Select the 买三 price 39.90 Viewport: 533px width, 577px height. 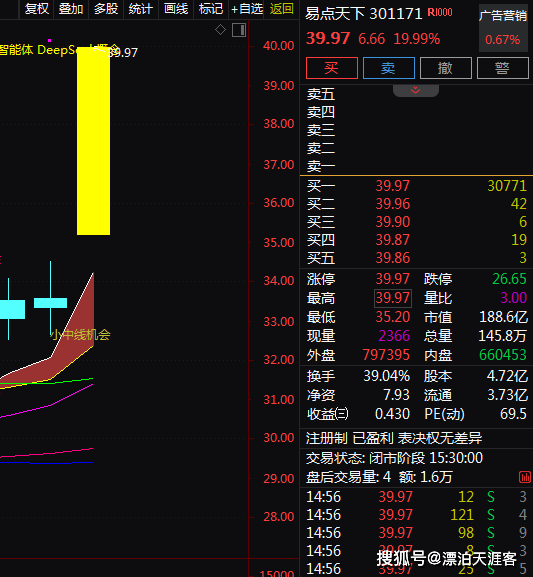click(x=392, y=222)
